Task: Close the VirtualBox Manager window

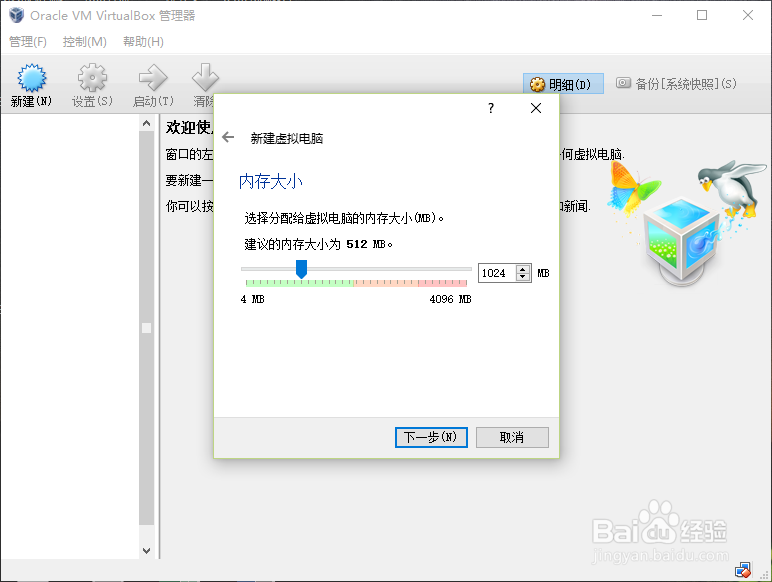Action: tap(748, 15)
